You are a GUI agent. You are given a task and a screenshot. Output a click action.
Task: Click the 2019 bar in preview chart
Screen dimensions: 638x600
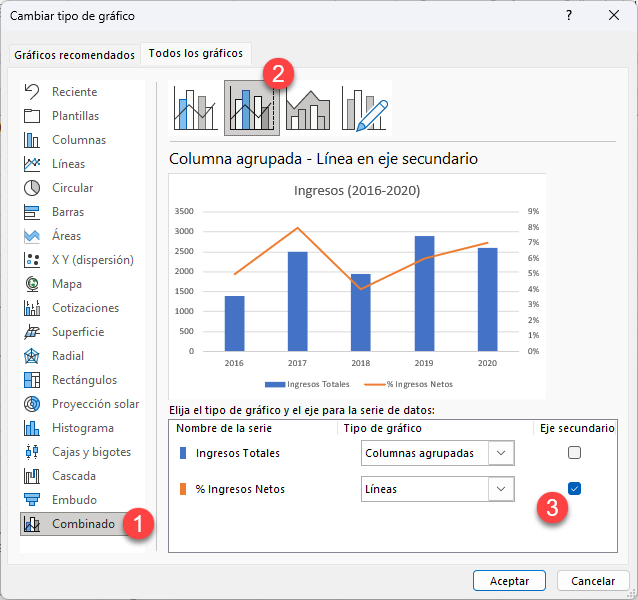(x=424, y=293)
